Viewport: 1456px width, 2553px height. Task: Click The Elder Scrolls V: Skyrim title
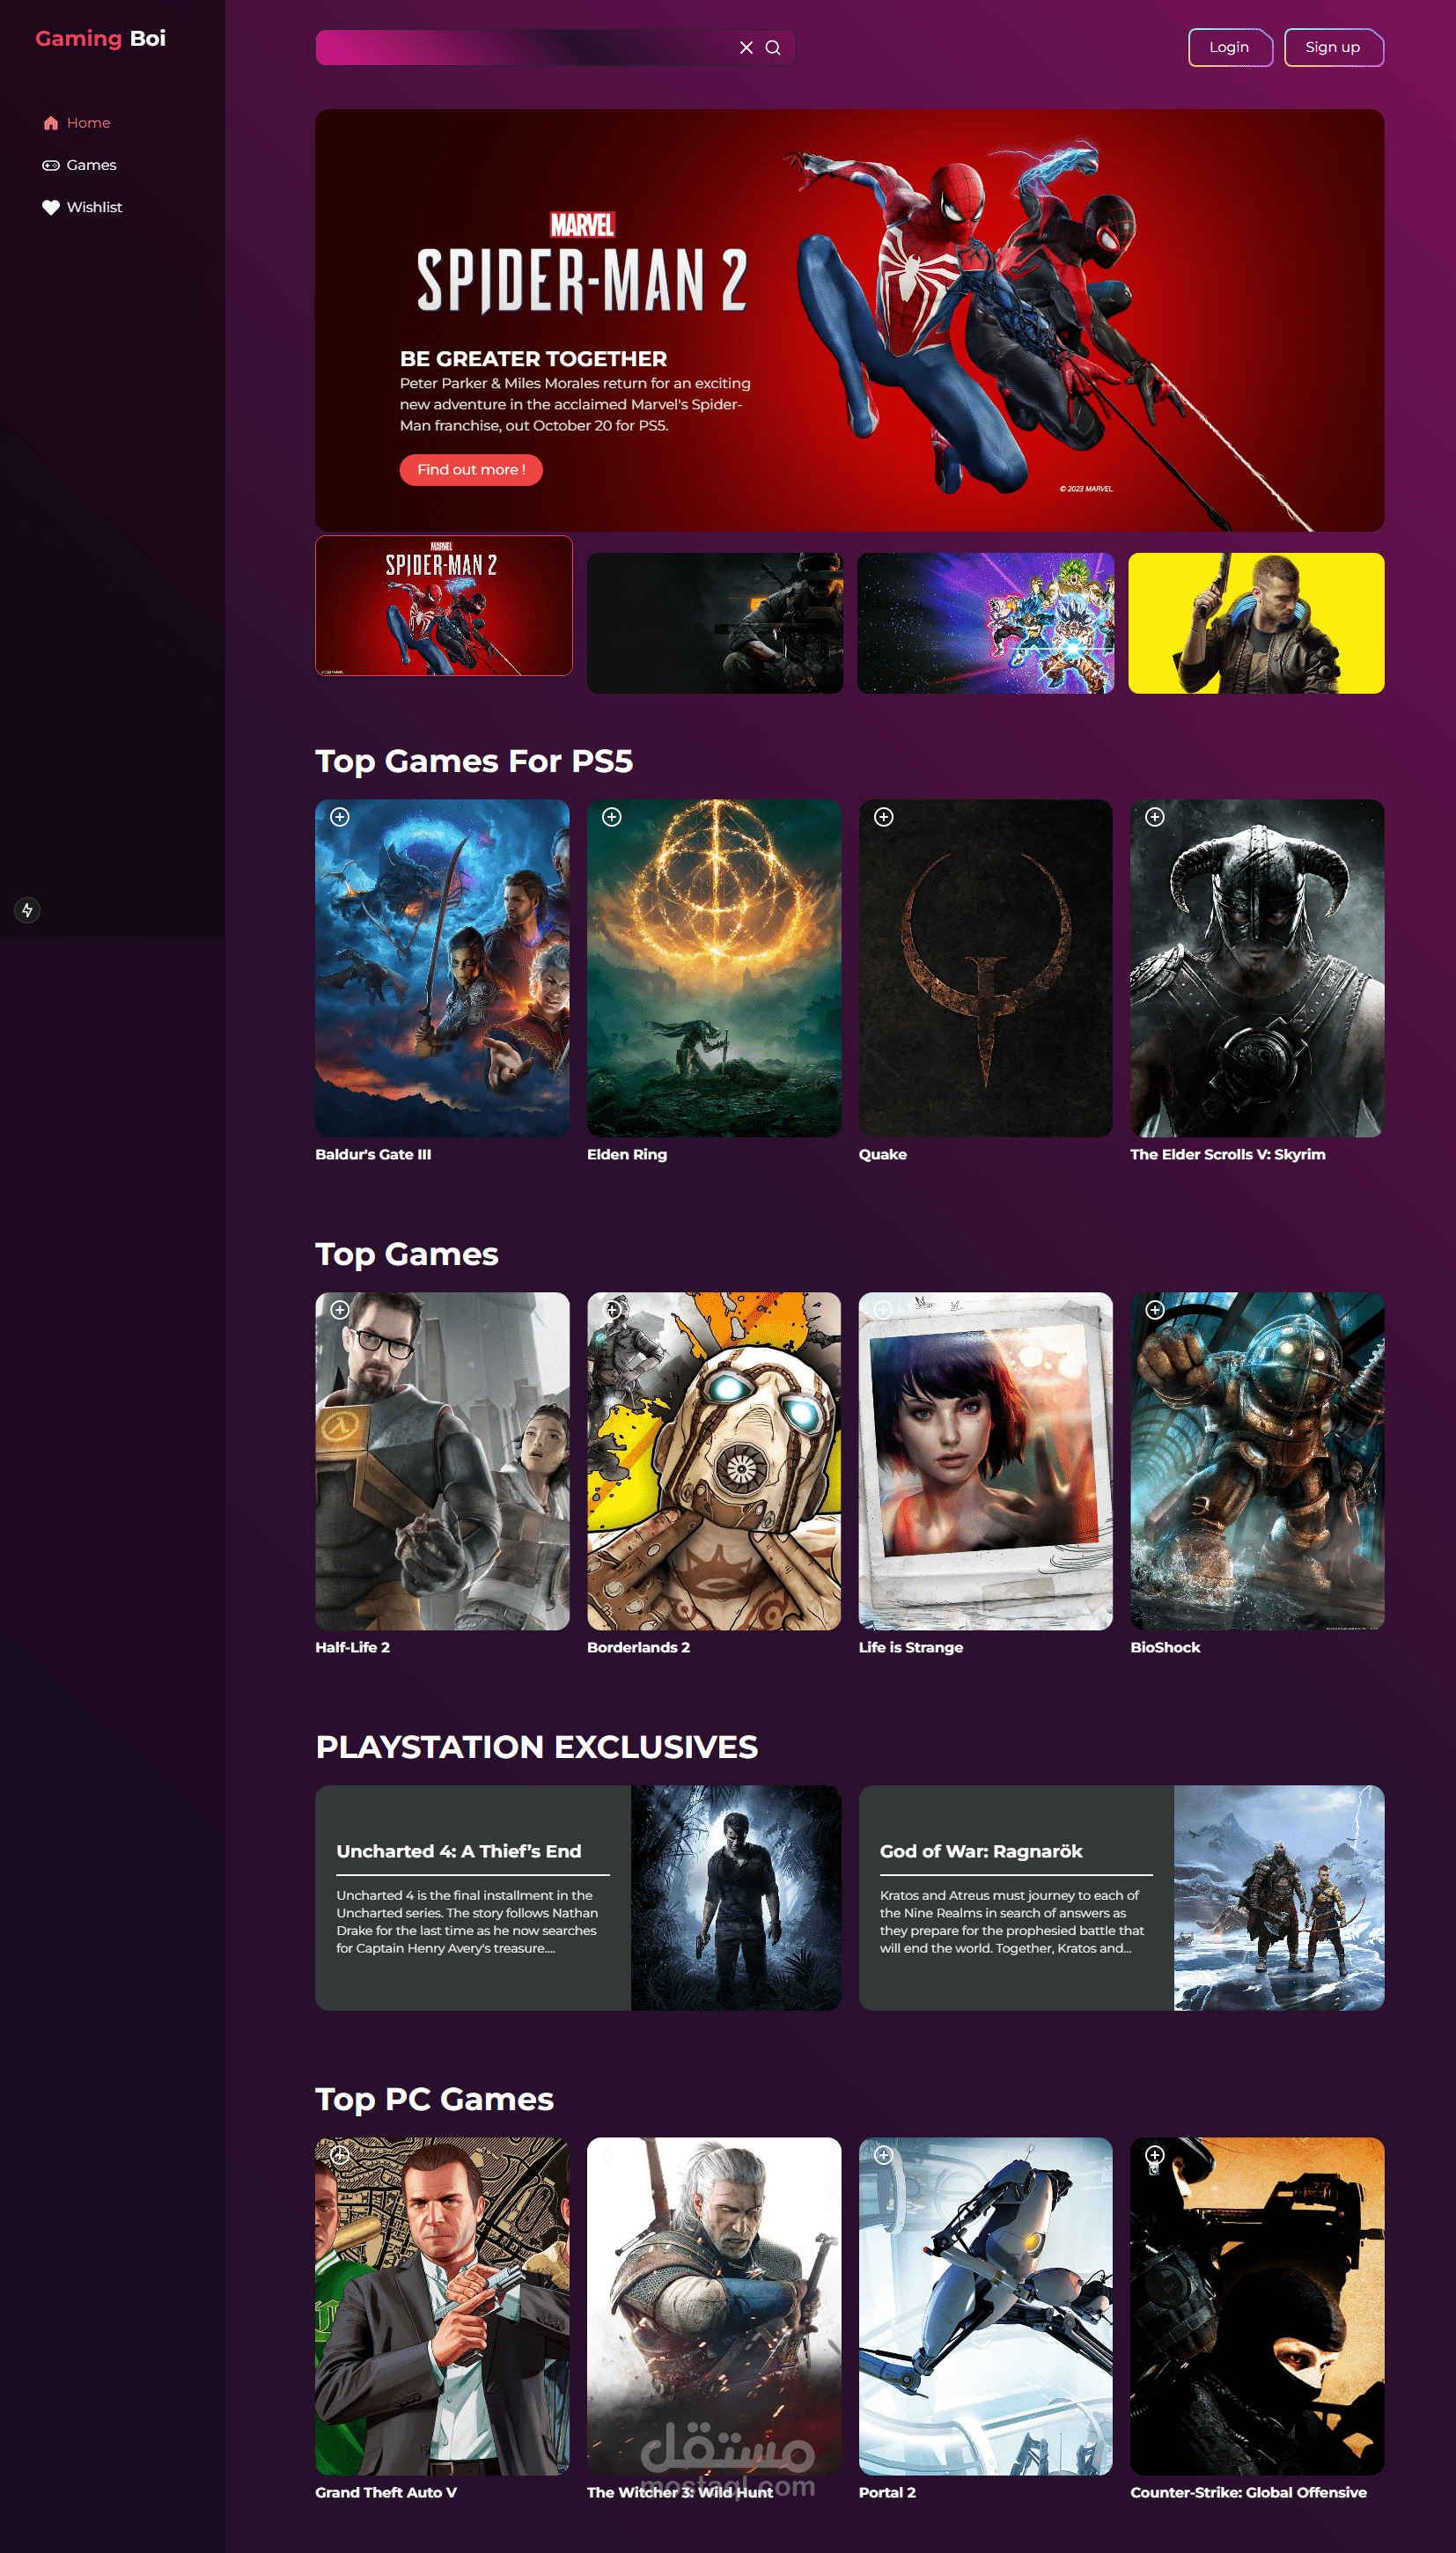pos(1228,1154)
